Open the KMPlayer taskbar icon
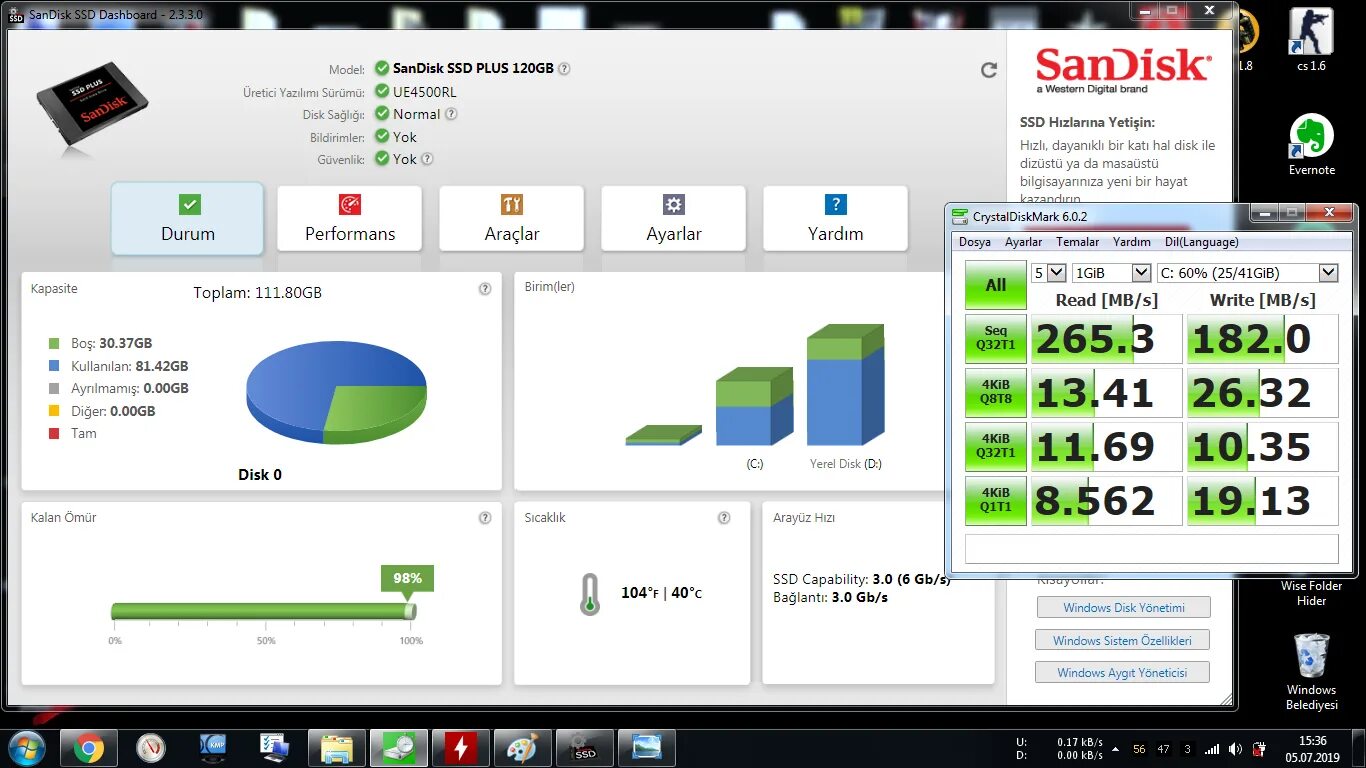Screen dimensions: 1366x768 (212, 748)
